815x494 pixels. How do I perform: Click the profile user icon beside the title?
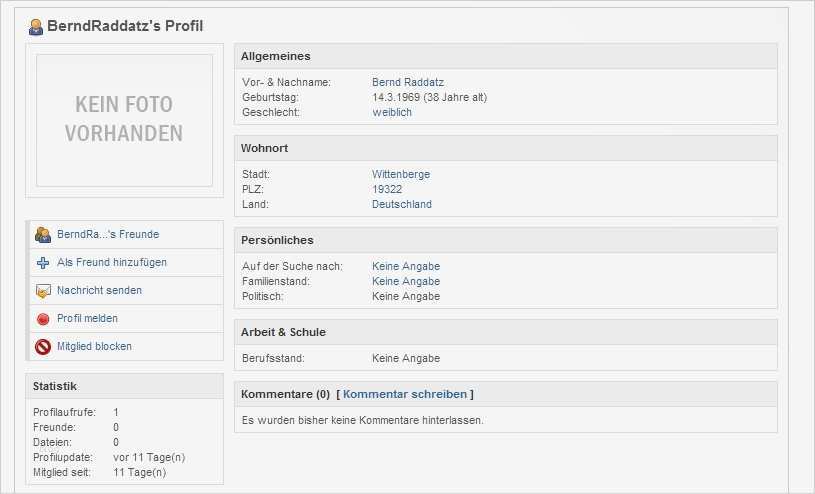[36, 27]
